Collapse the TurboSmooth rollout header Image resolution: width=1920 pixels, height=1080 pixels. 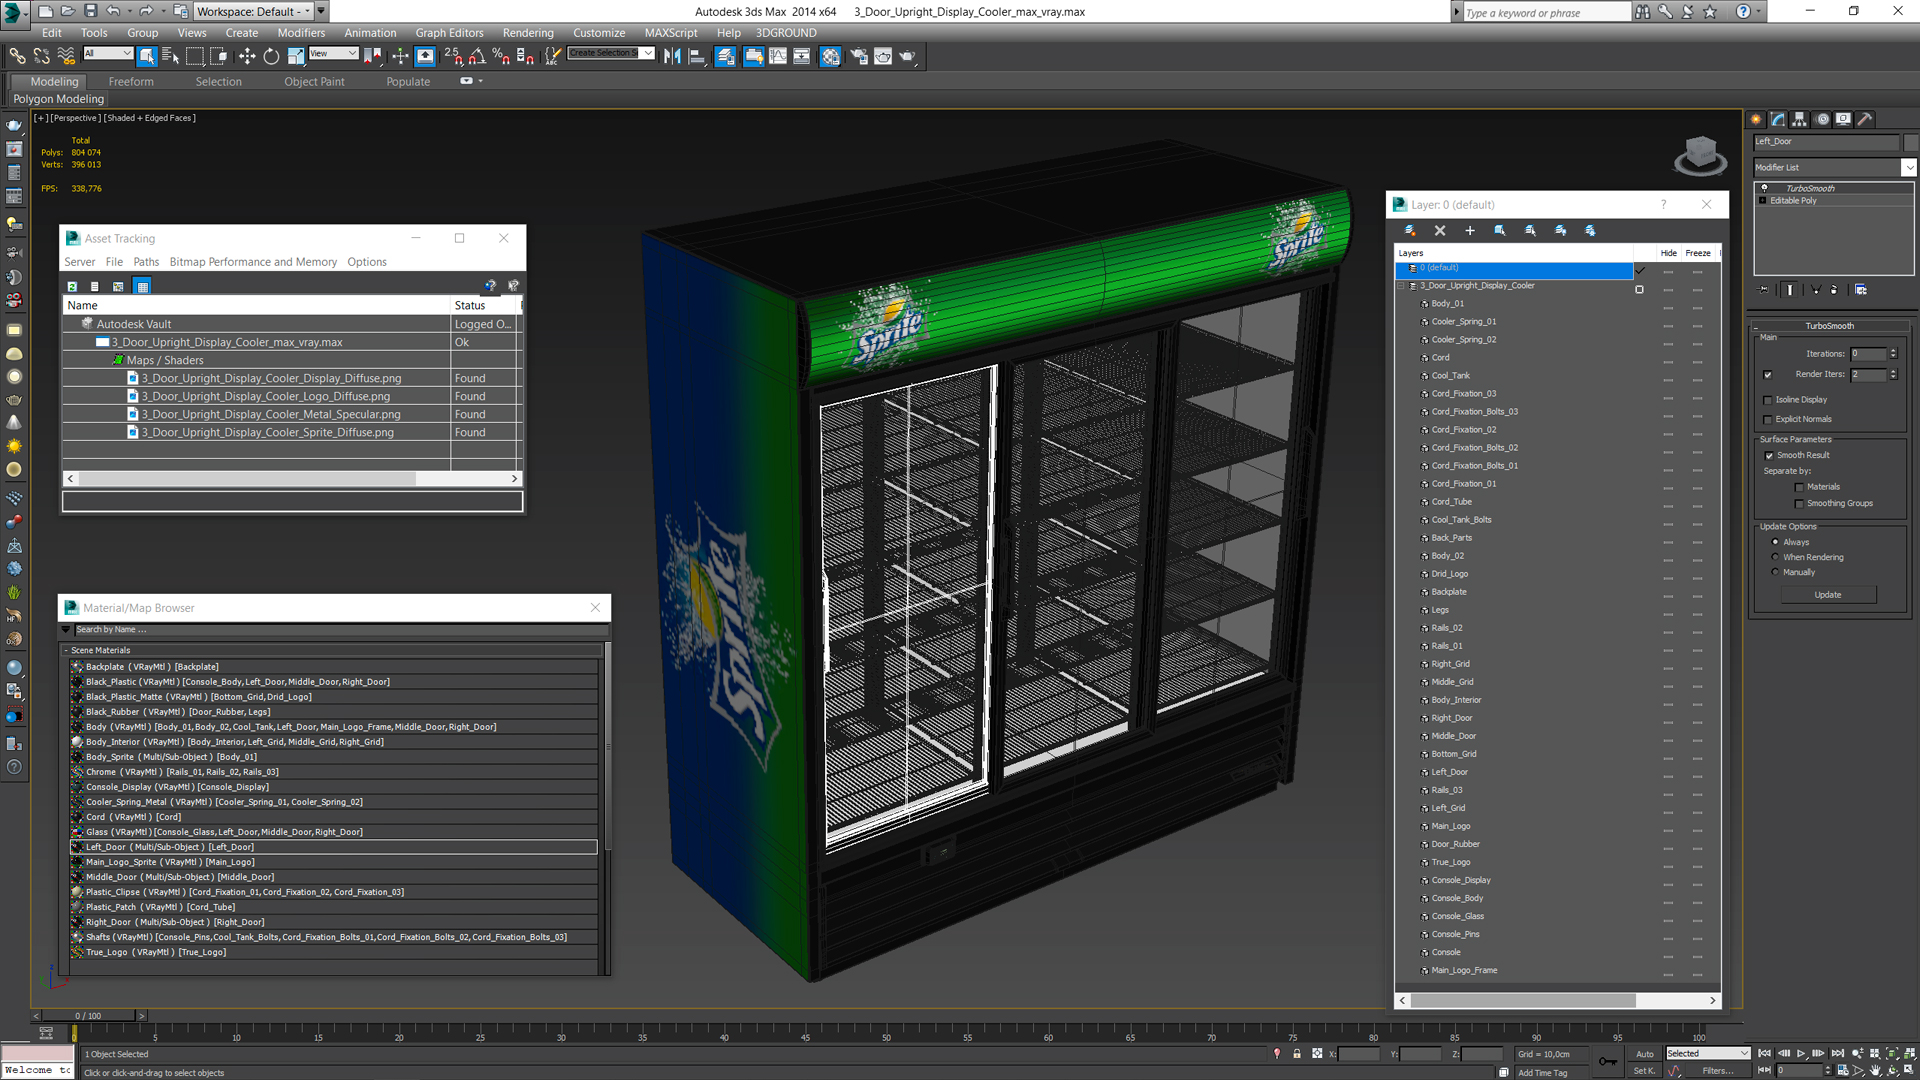click(x=1829, y=326)
